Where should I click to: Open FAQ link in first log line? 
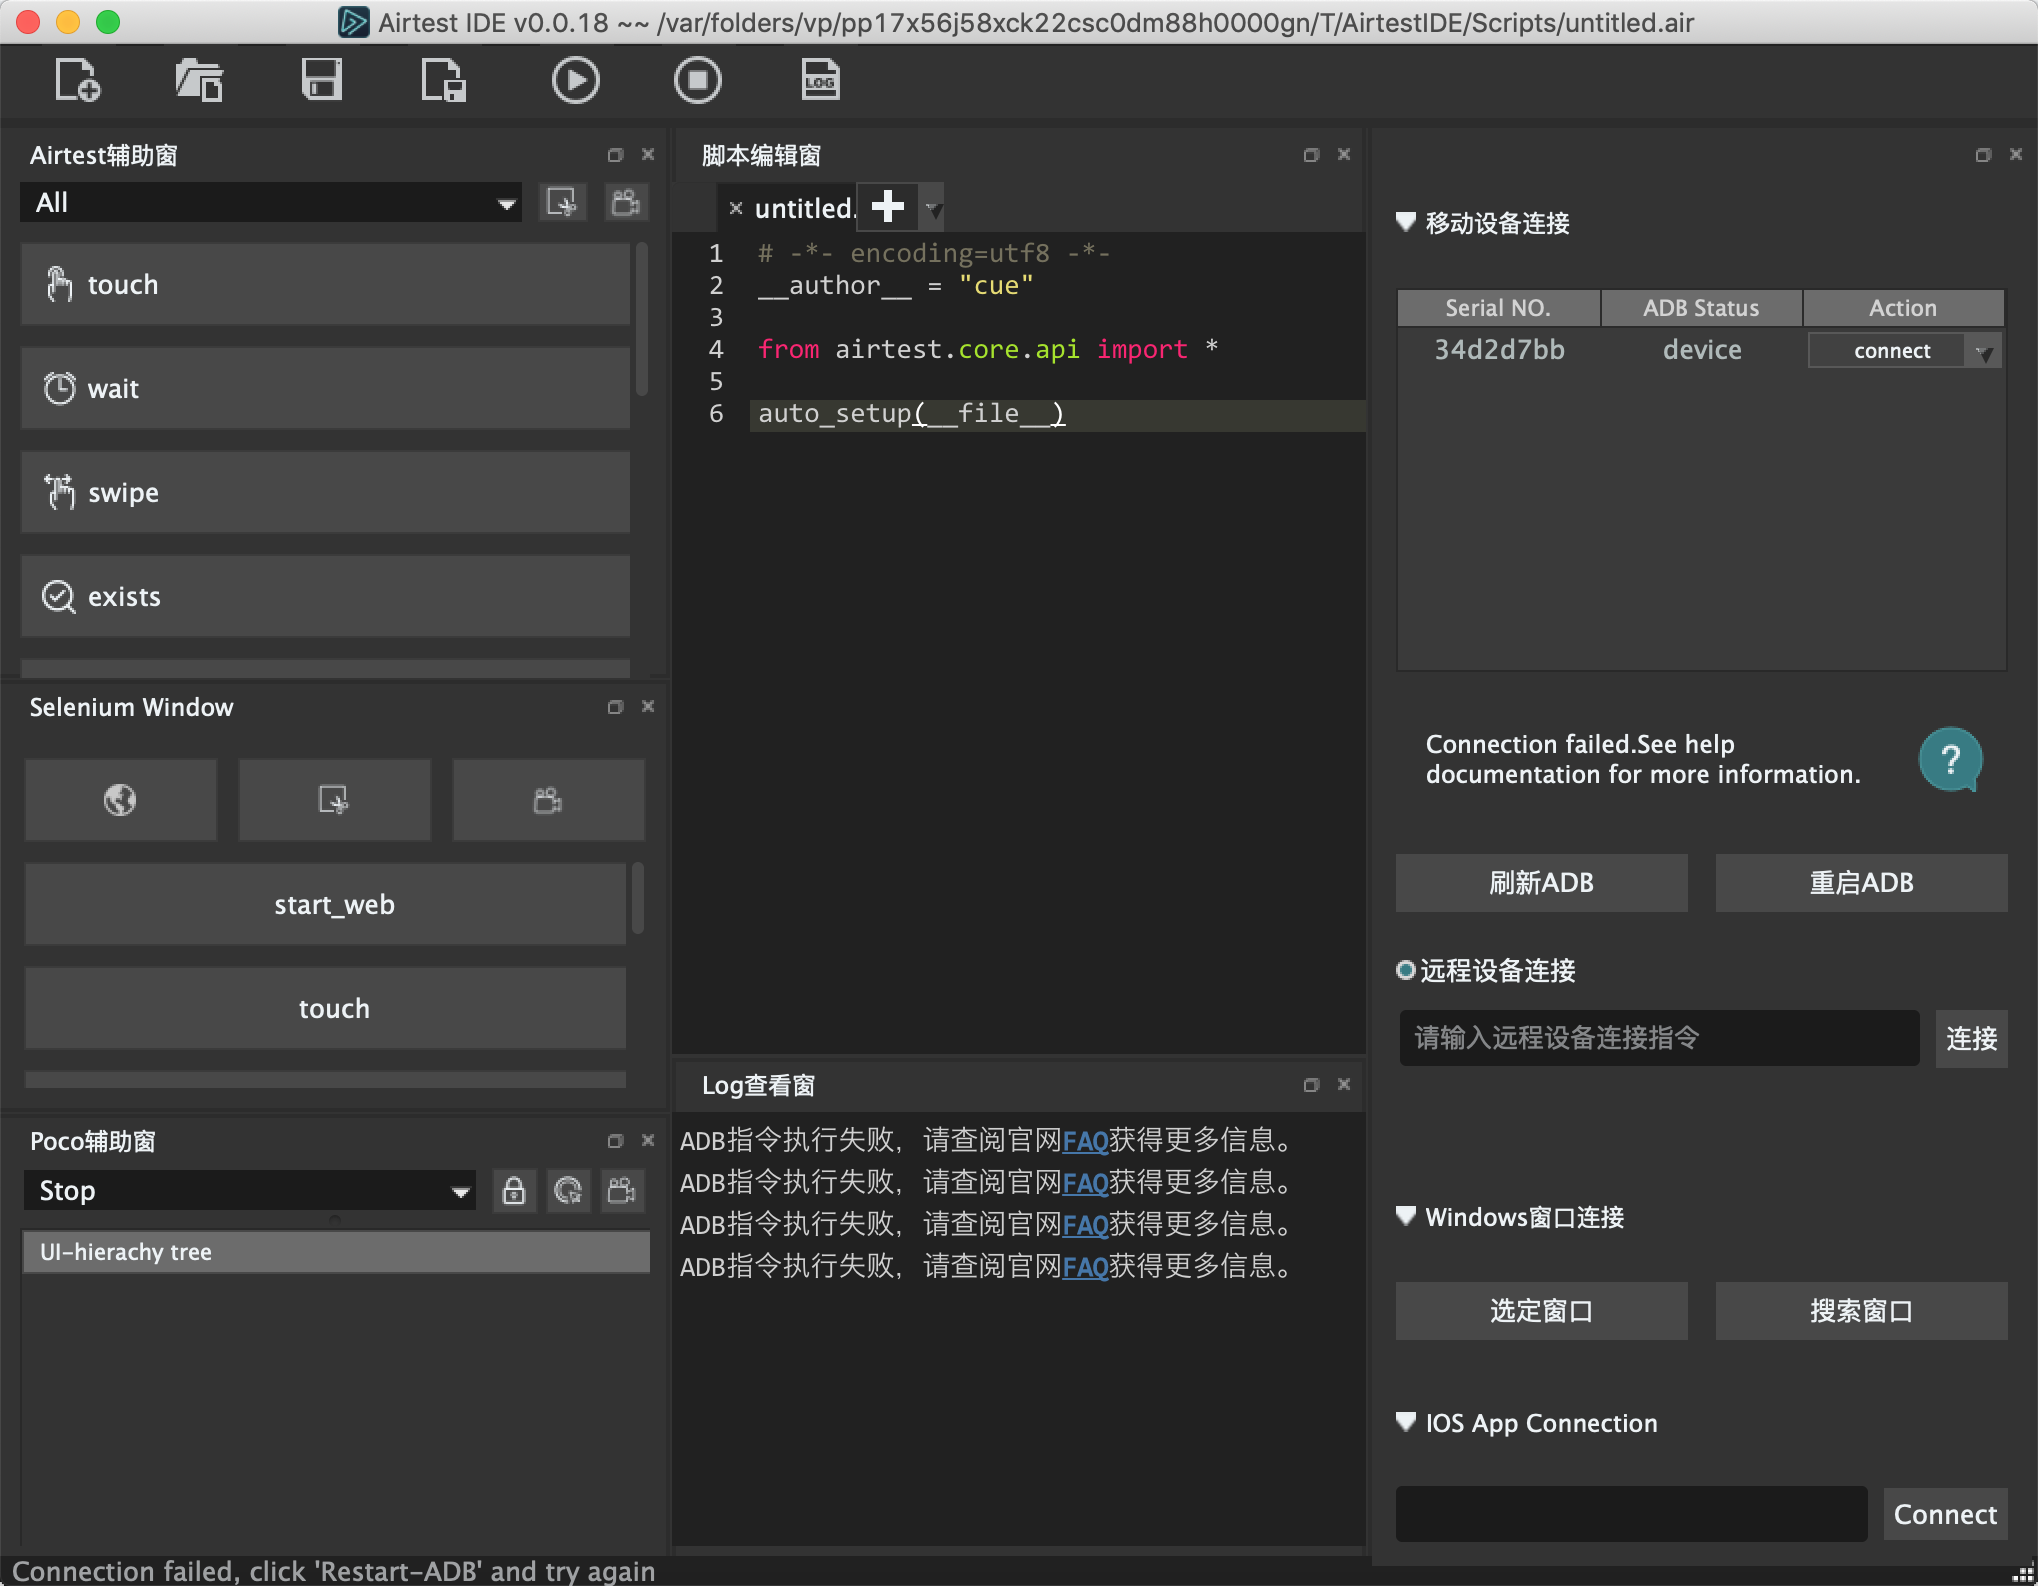(x=1085, y=1141)
